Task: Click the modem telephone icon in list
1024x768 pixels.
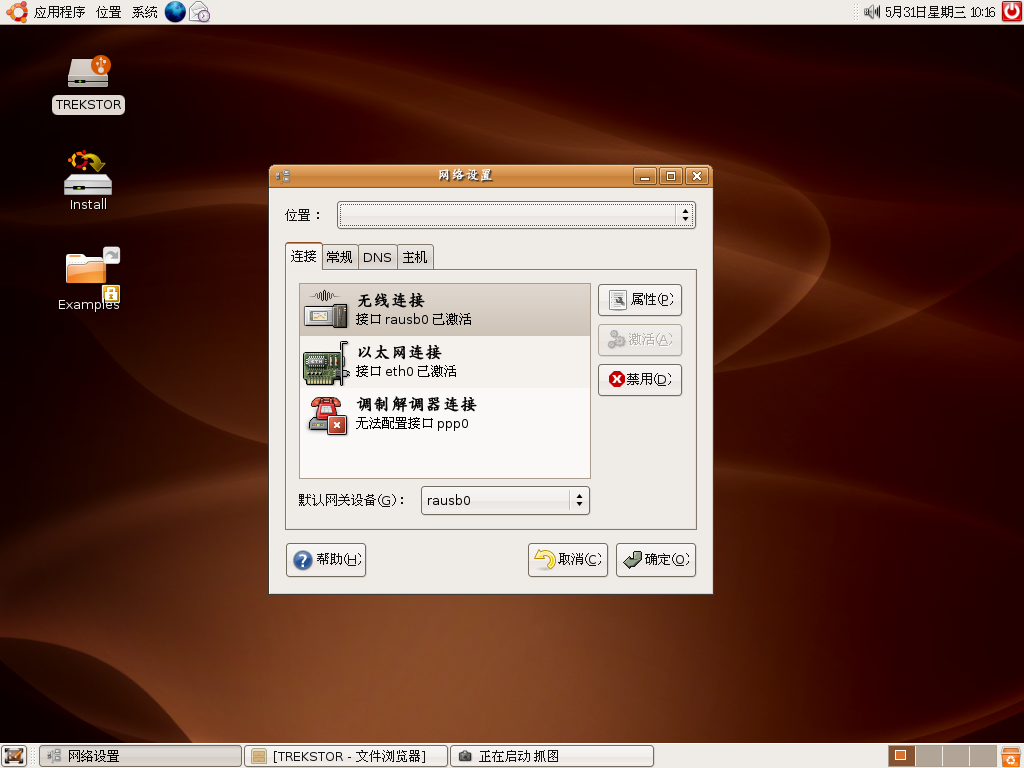Action: (x=327, y=415)
